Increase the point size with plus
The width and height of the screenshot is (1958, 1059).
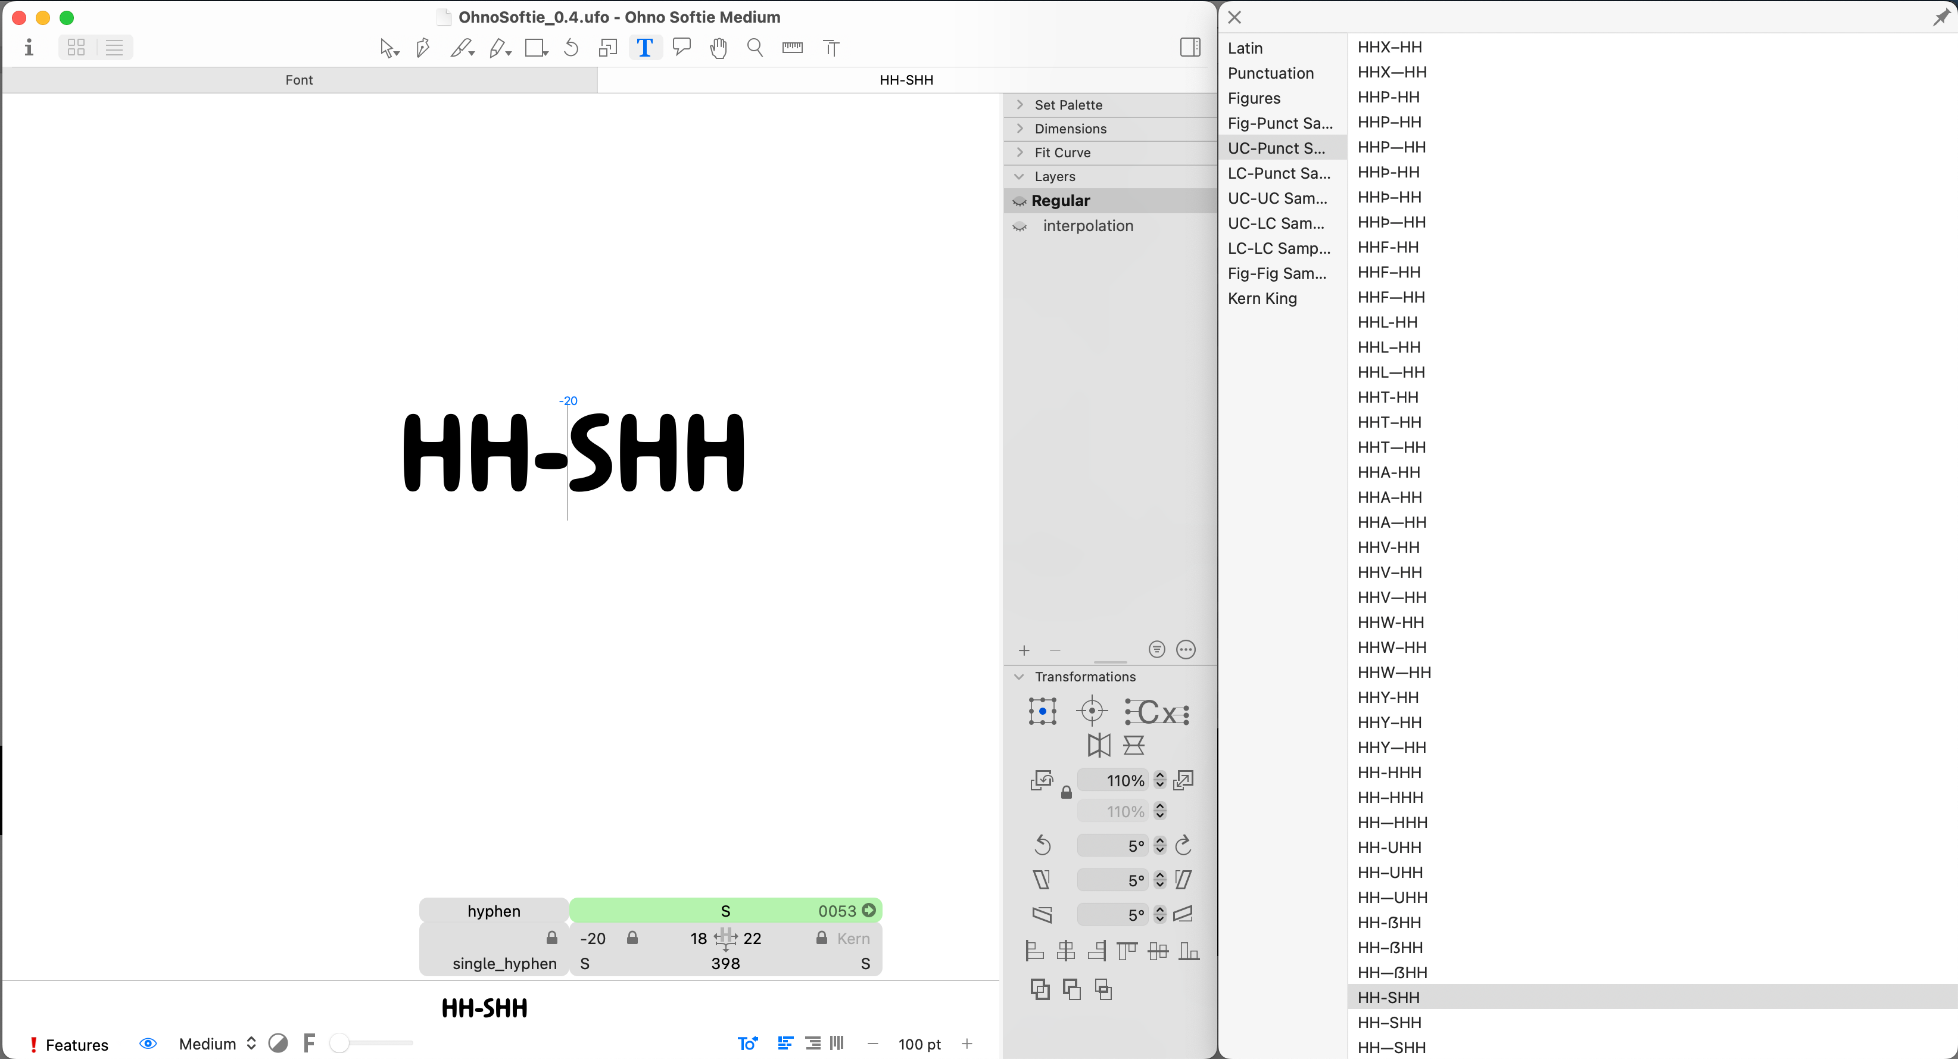pyautogui.click(x=967, y=1043)
